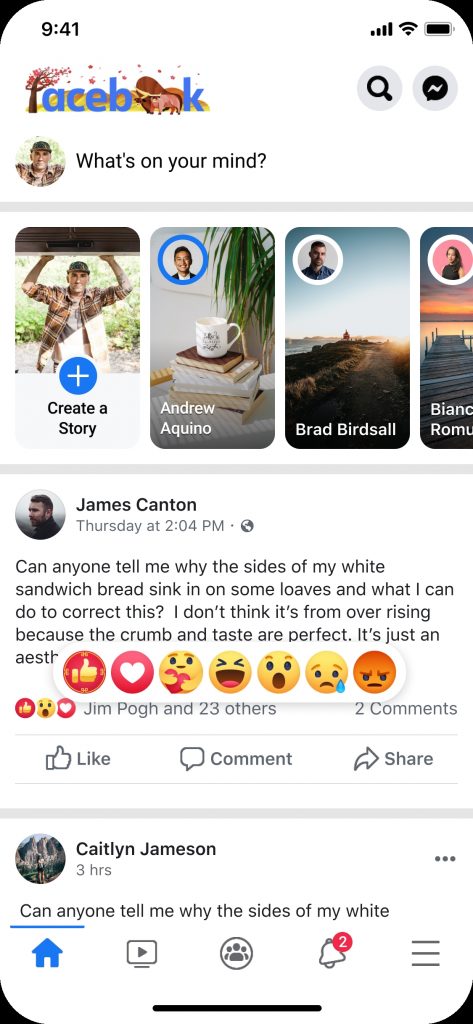The width and height of the screenshot is (473, 1024).
Task: Tap the blue plus on Create a Story
Action: tap(78, 377)
